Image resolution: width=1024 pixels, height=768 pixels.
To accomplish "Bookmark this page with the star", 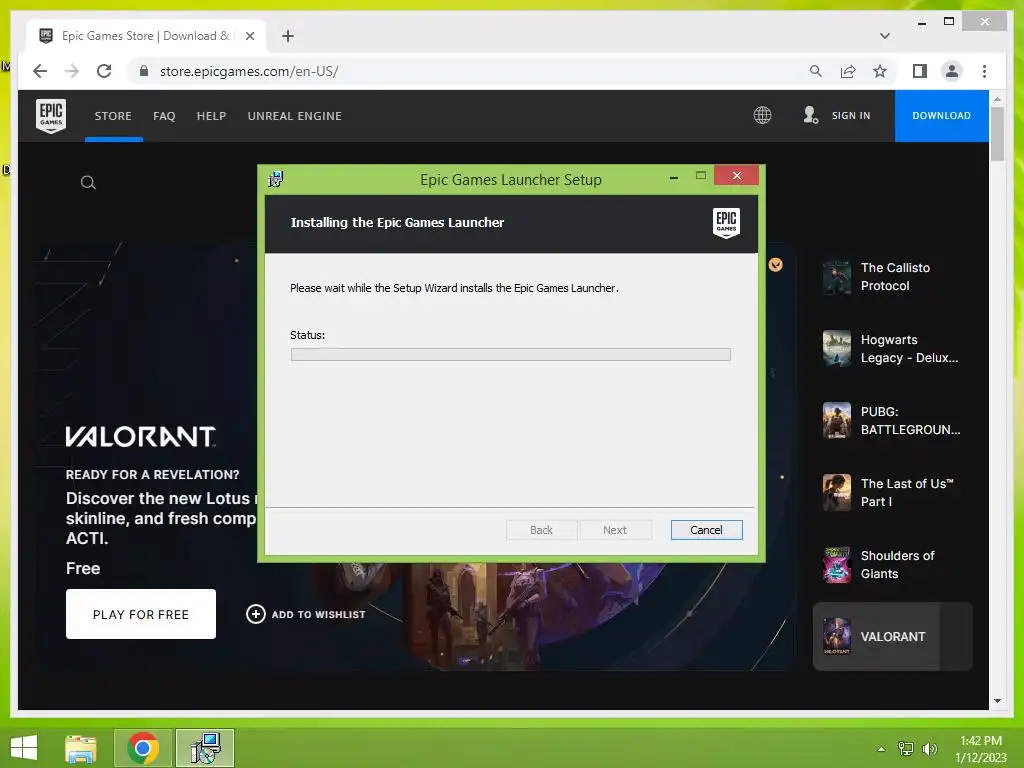I will [x=880, y=71].
